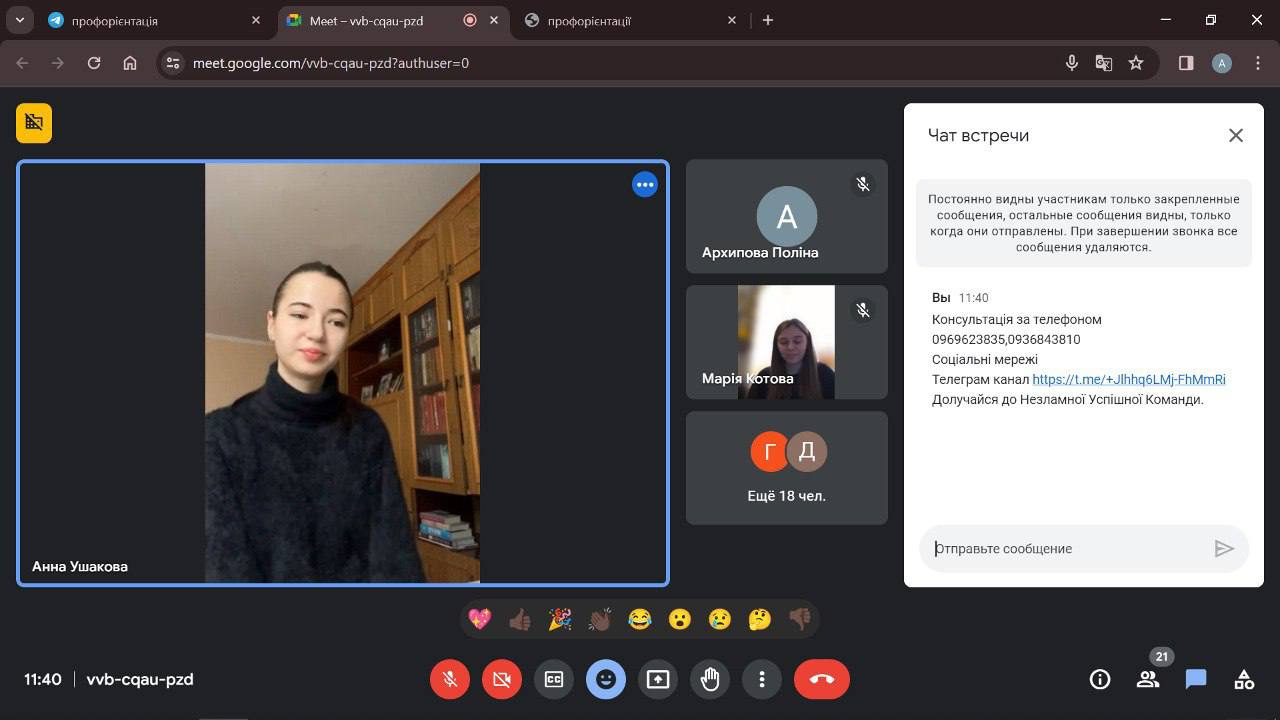The image size is (1280, 720).
Task: Toggle closed captions
Action: pyautogui.click(x=554, y=679)
